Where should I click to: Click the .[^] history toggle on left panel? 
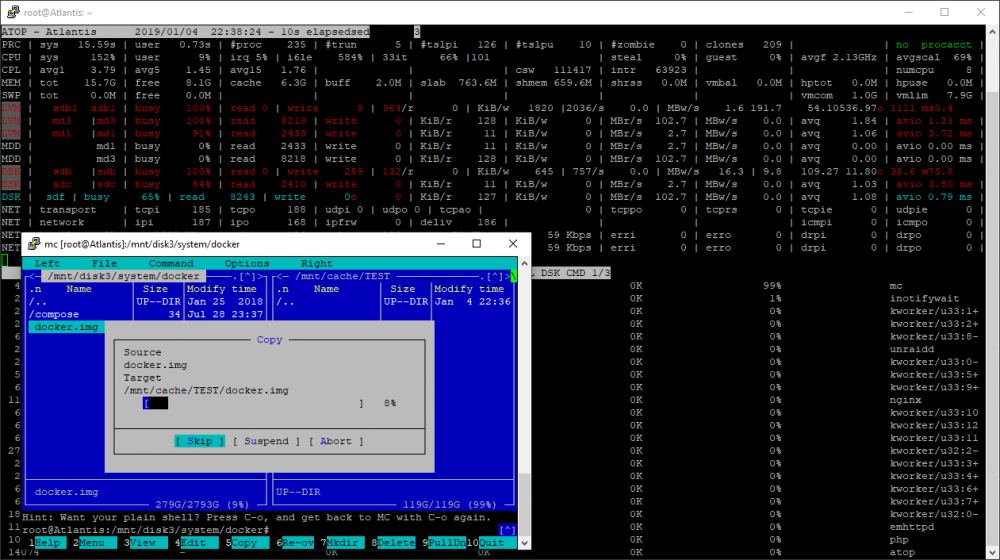[244, 276]
